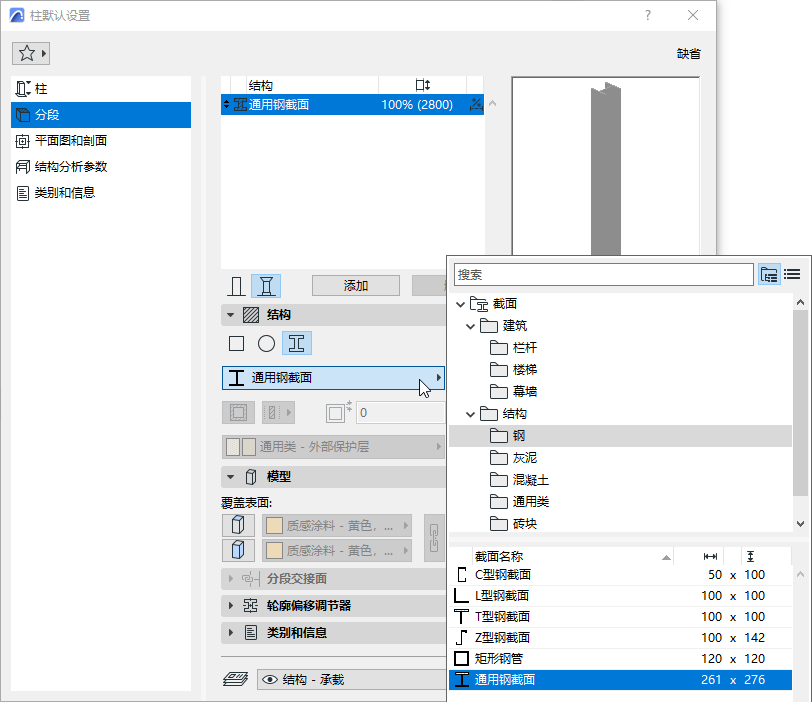Click the column 3D preview thumbnail

point(605,166)
